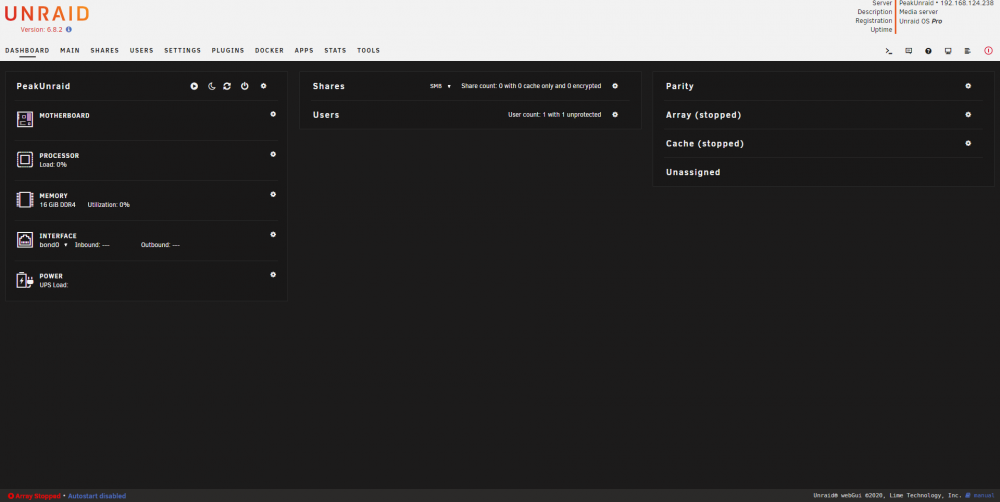
Task: Open the bond0 interface dropdown
Action: point(54,245)
